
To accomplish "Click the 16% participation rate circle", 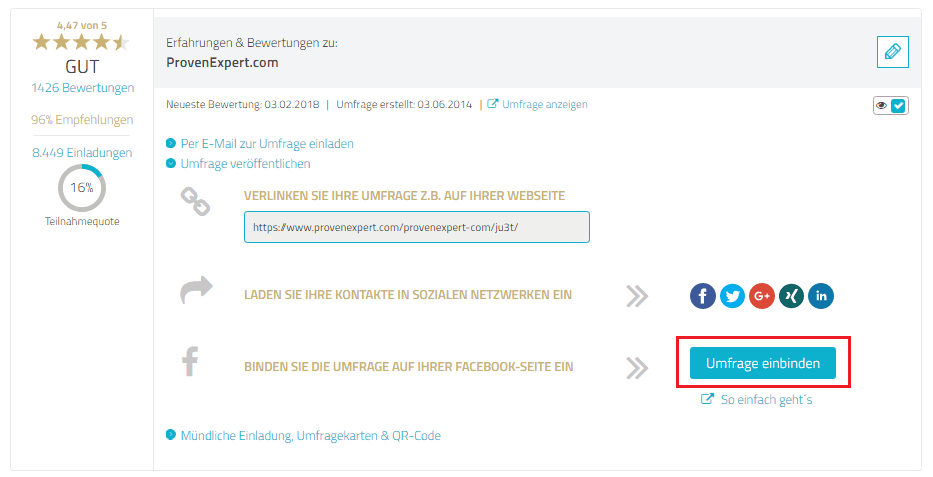I will pos(82,188).
